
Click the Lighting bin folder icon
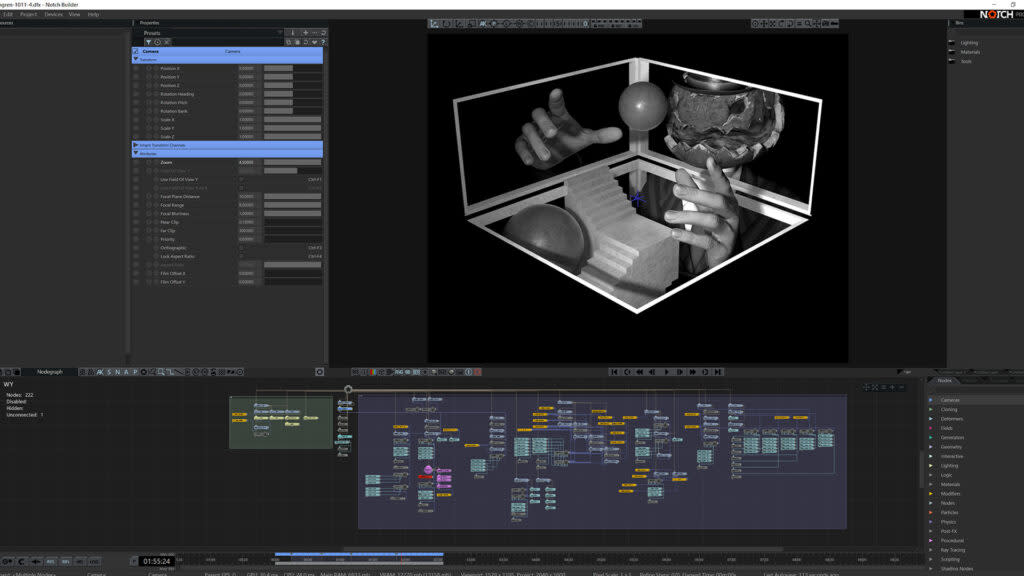tap(953, 43)
